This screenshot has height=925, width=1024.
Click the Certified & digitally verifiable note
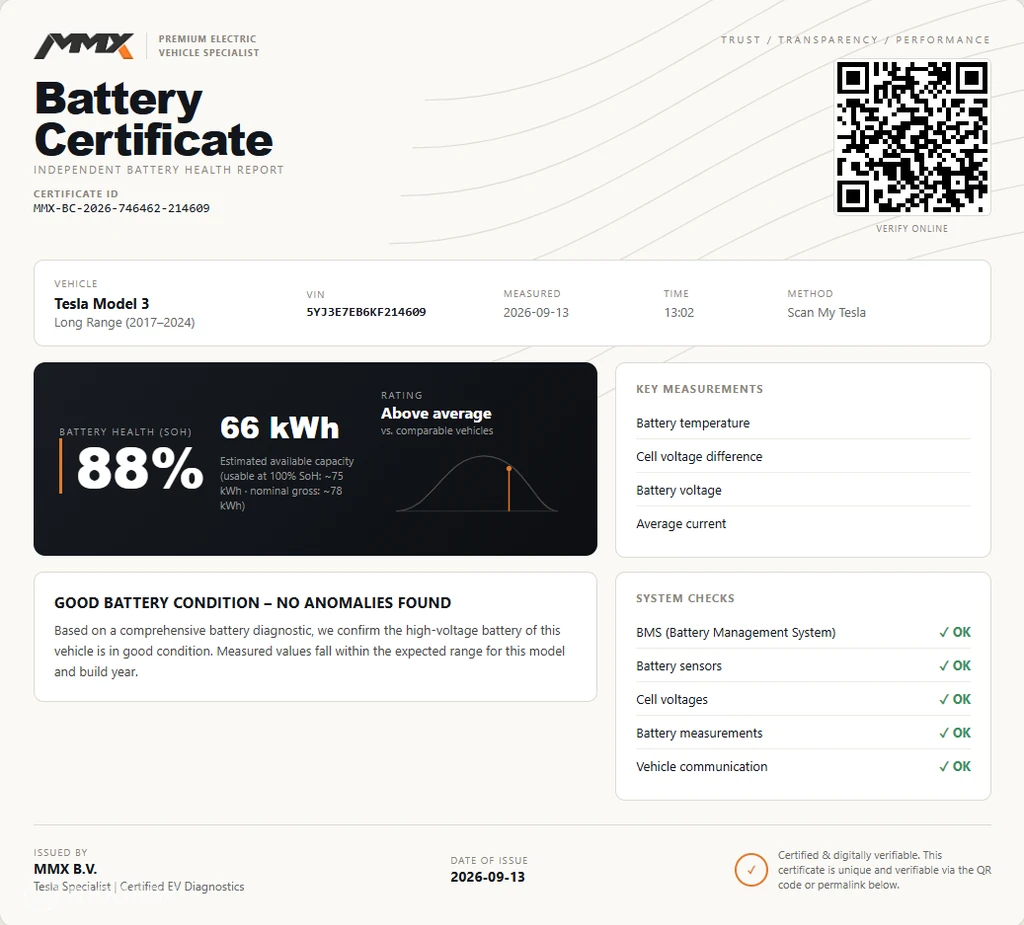(x=884, y=870)
